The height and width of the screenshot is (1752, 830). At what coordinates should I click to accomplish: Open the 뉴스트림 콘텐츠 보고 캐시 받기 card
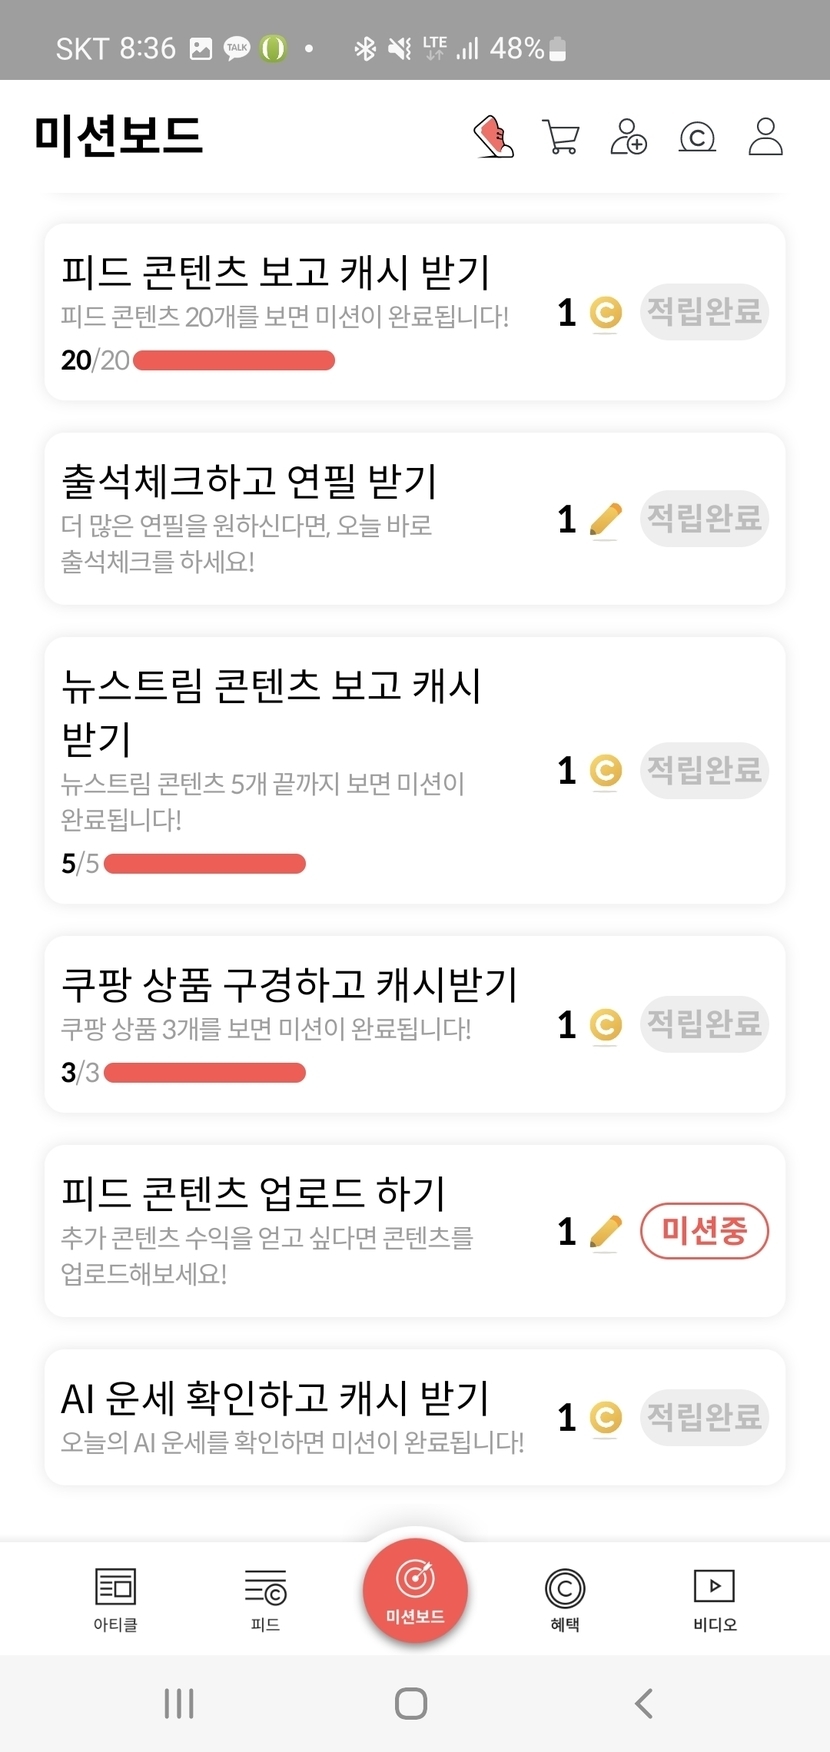pyautogui.click(x=300, y=770)
